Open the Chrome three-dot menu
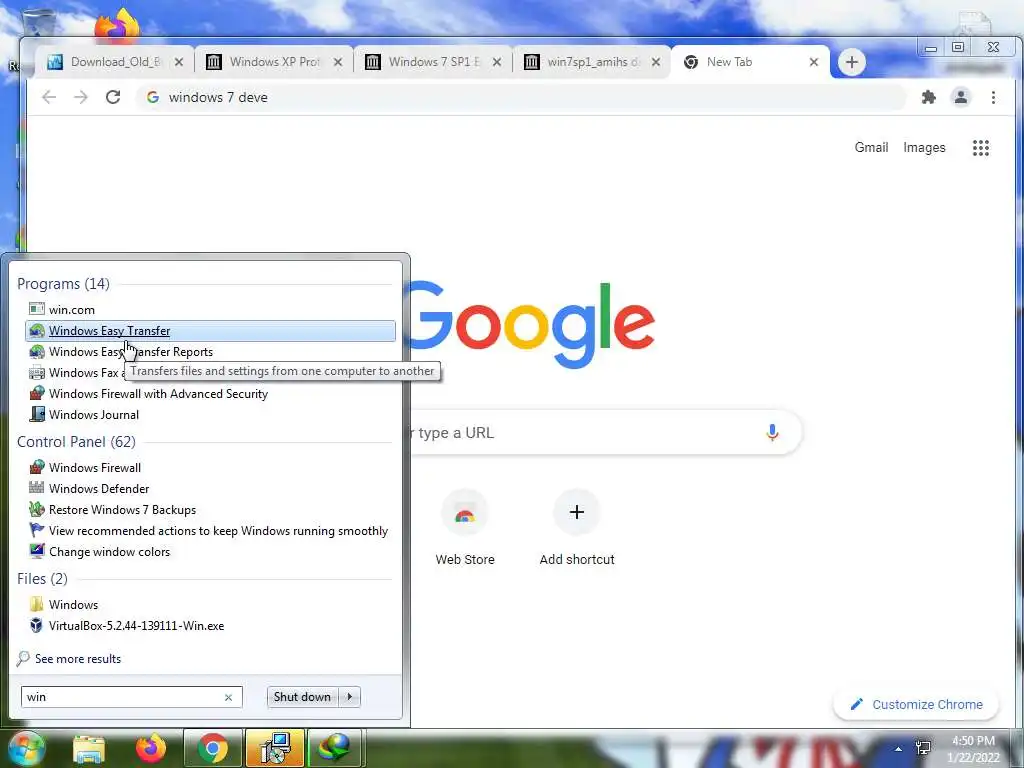Screen dimensions: 1024x768 [x=993, y=97]
